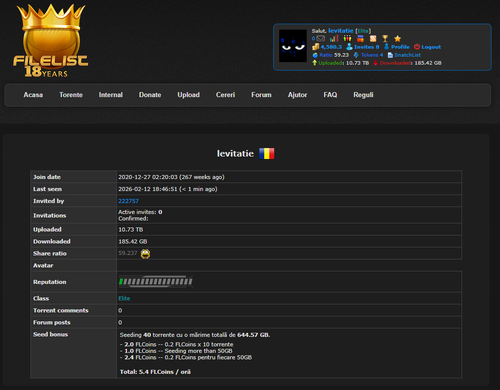This screenshot has width=500, height=390.
Task: Click the Elite class link in table
Action: (x=124, y=298)
